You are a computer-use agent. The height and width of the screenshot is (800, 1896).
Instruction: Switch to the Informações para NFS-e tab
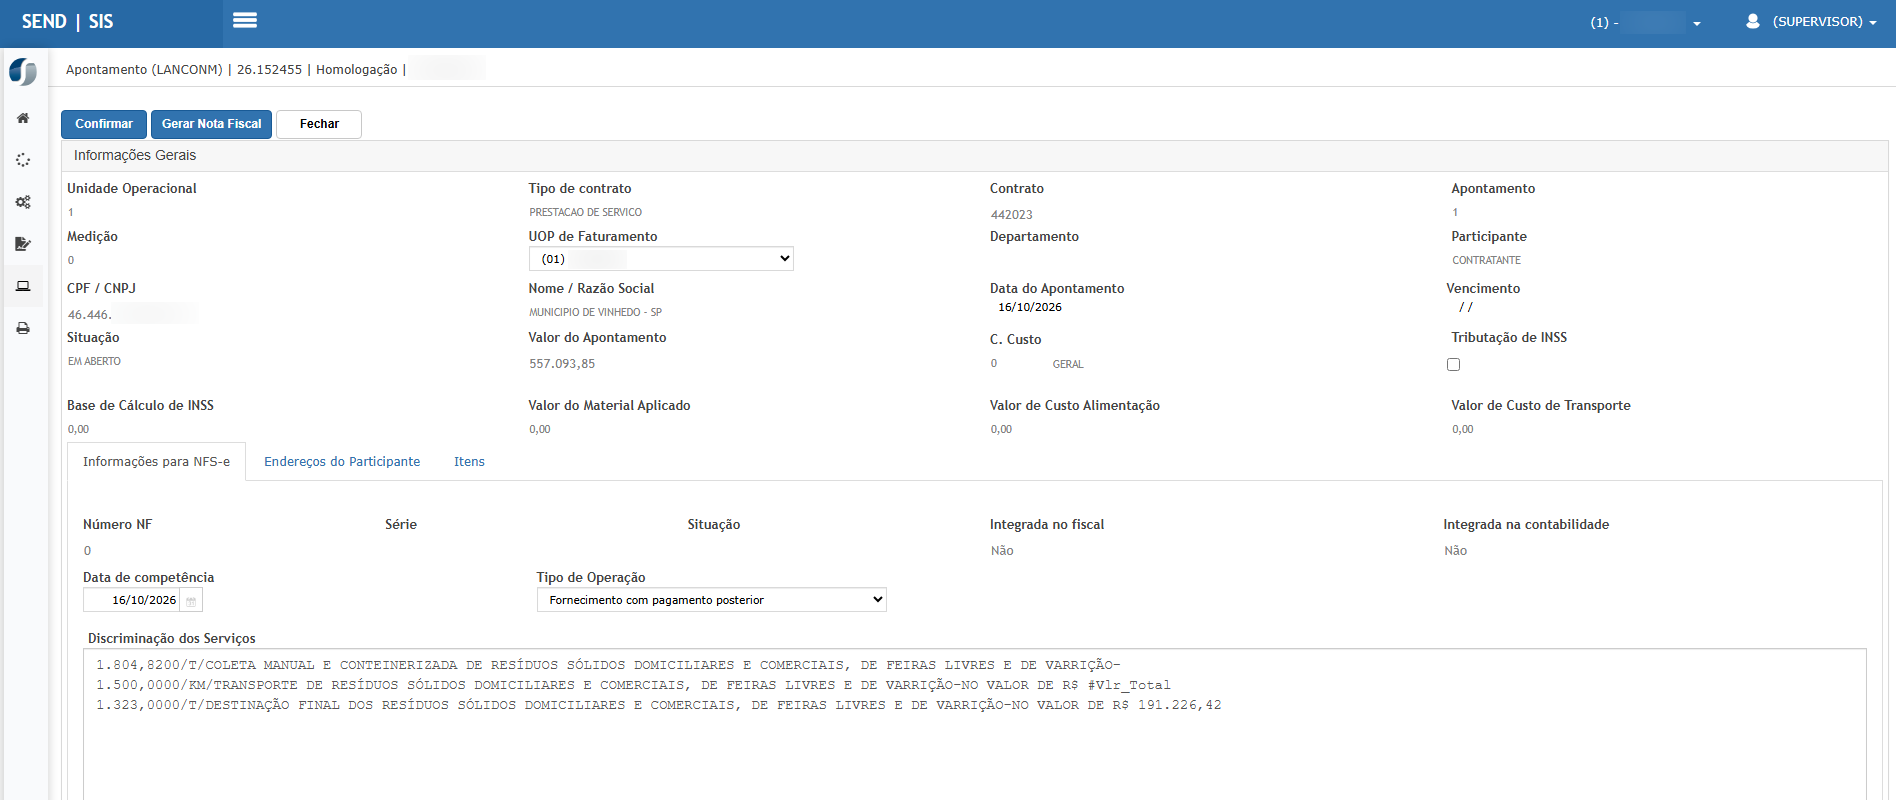click(x=156, y=462)
